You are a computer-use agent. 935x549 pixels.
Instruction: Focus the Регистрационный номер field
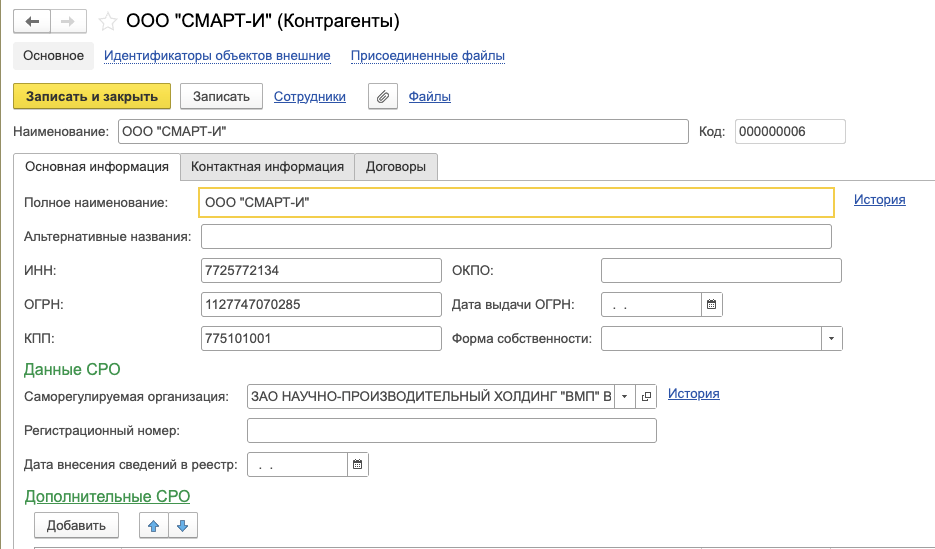pyautogui.click(x=451, y=430)
